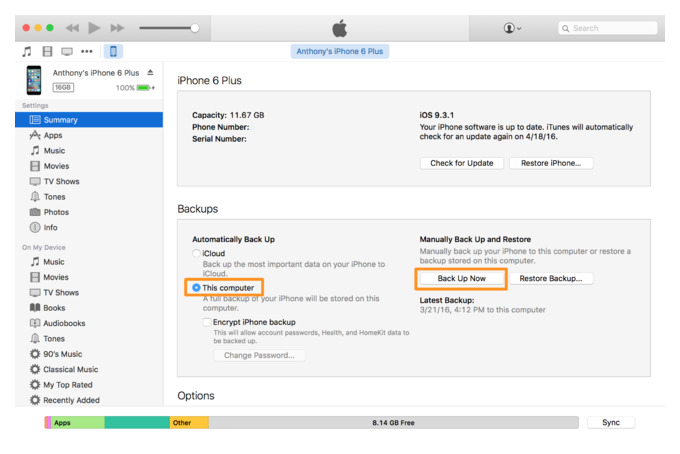Click the Other storage bar segment

coord(189,423)
